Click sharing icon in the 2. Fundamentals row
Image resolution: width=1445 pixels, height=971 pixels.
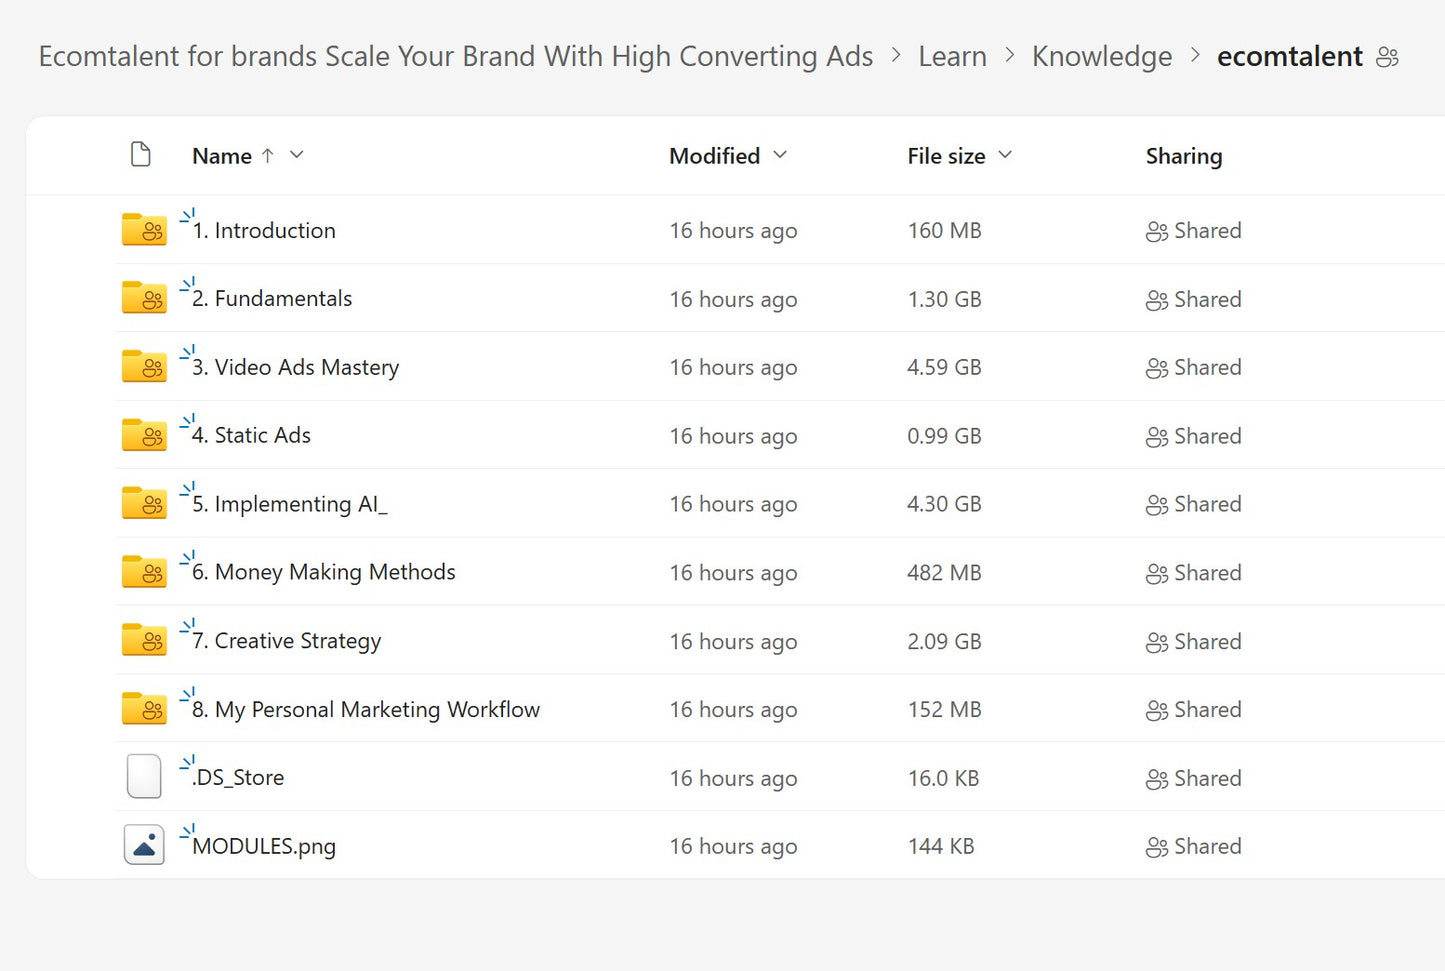pos(1157,300)
